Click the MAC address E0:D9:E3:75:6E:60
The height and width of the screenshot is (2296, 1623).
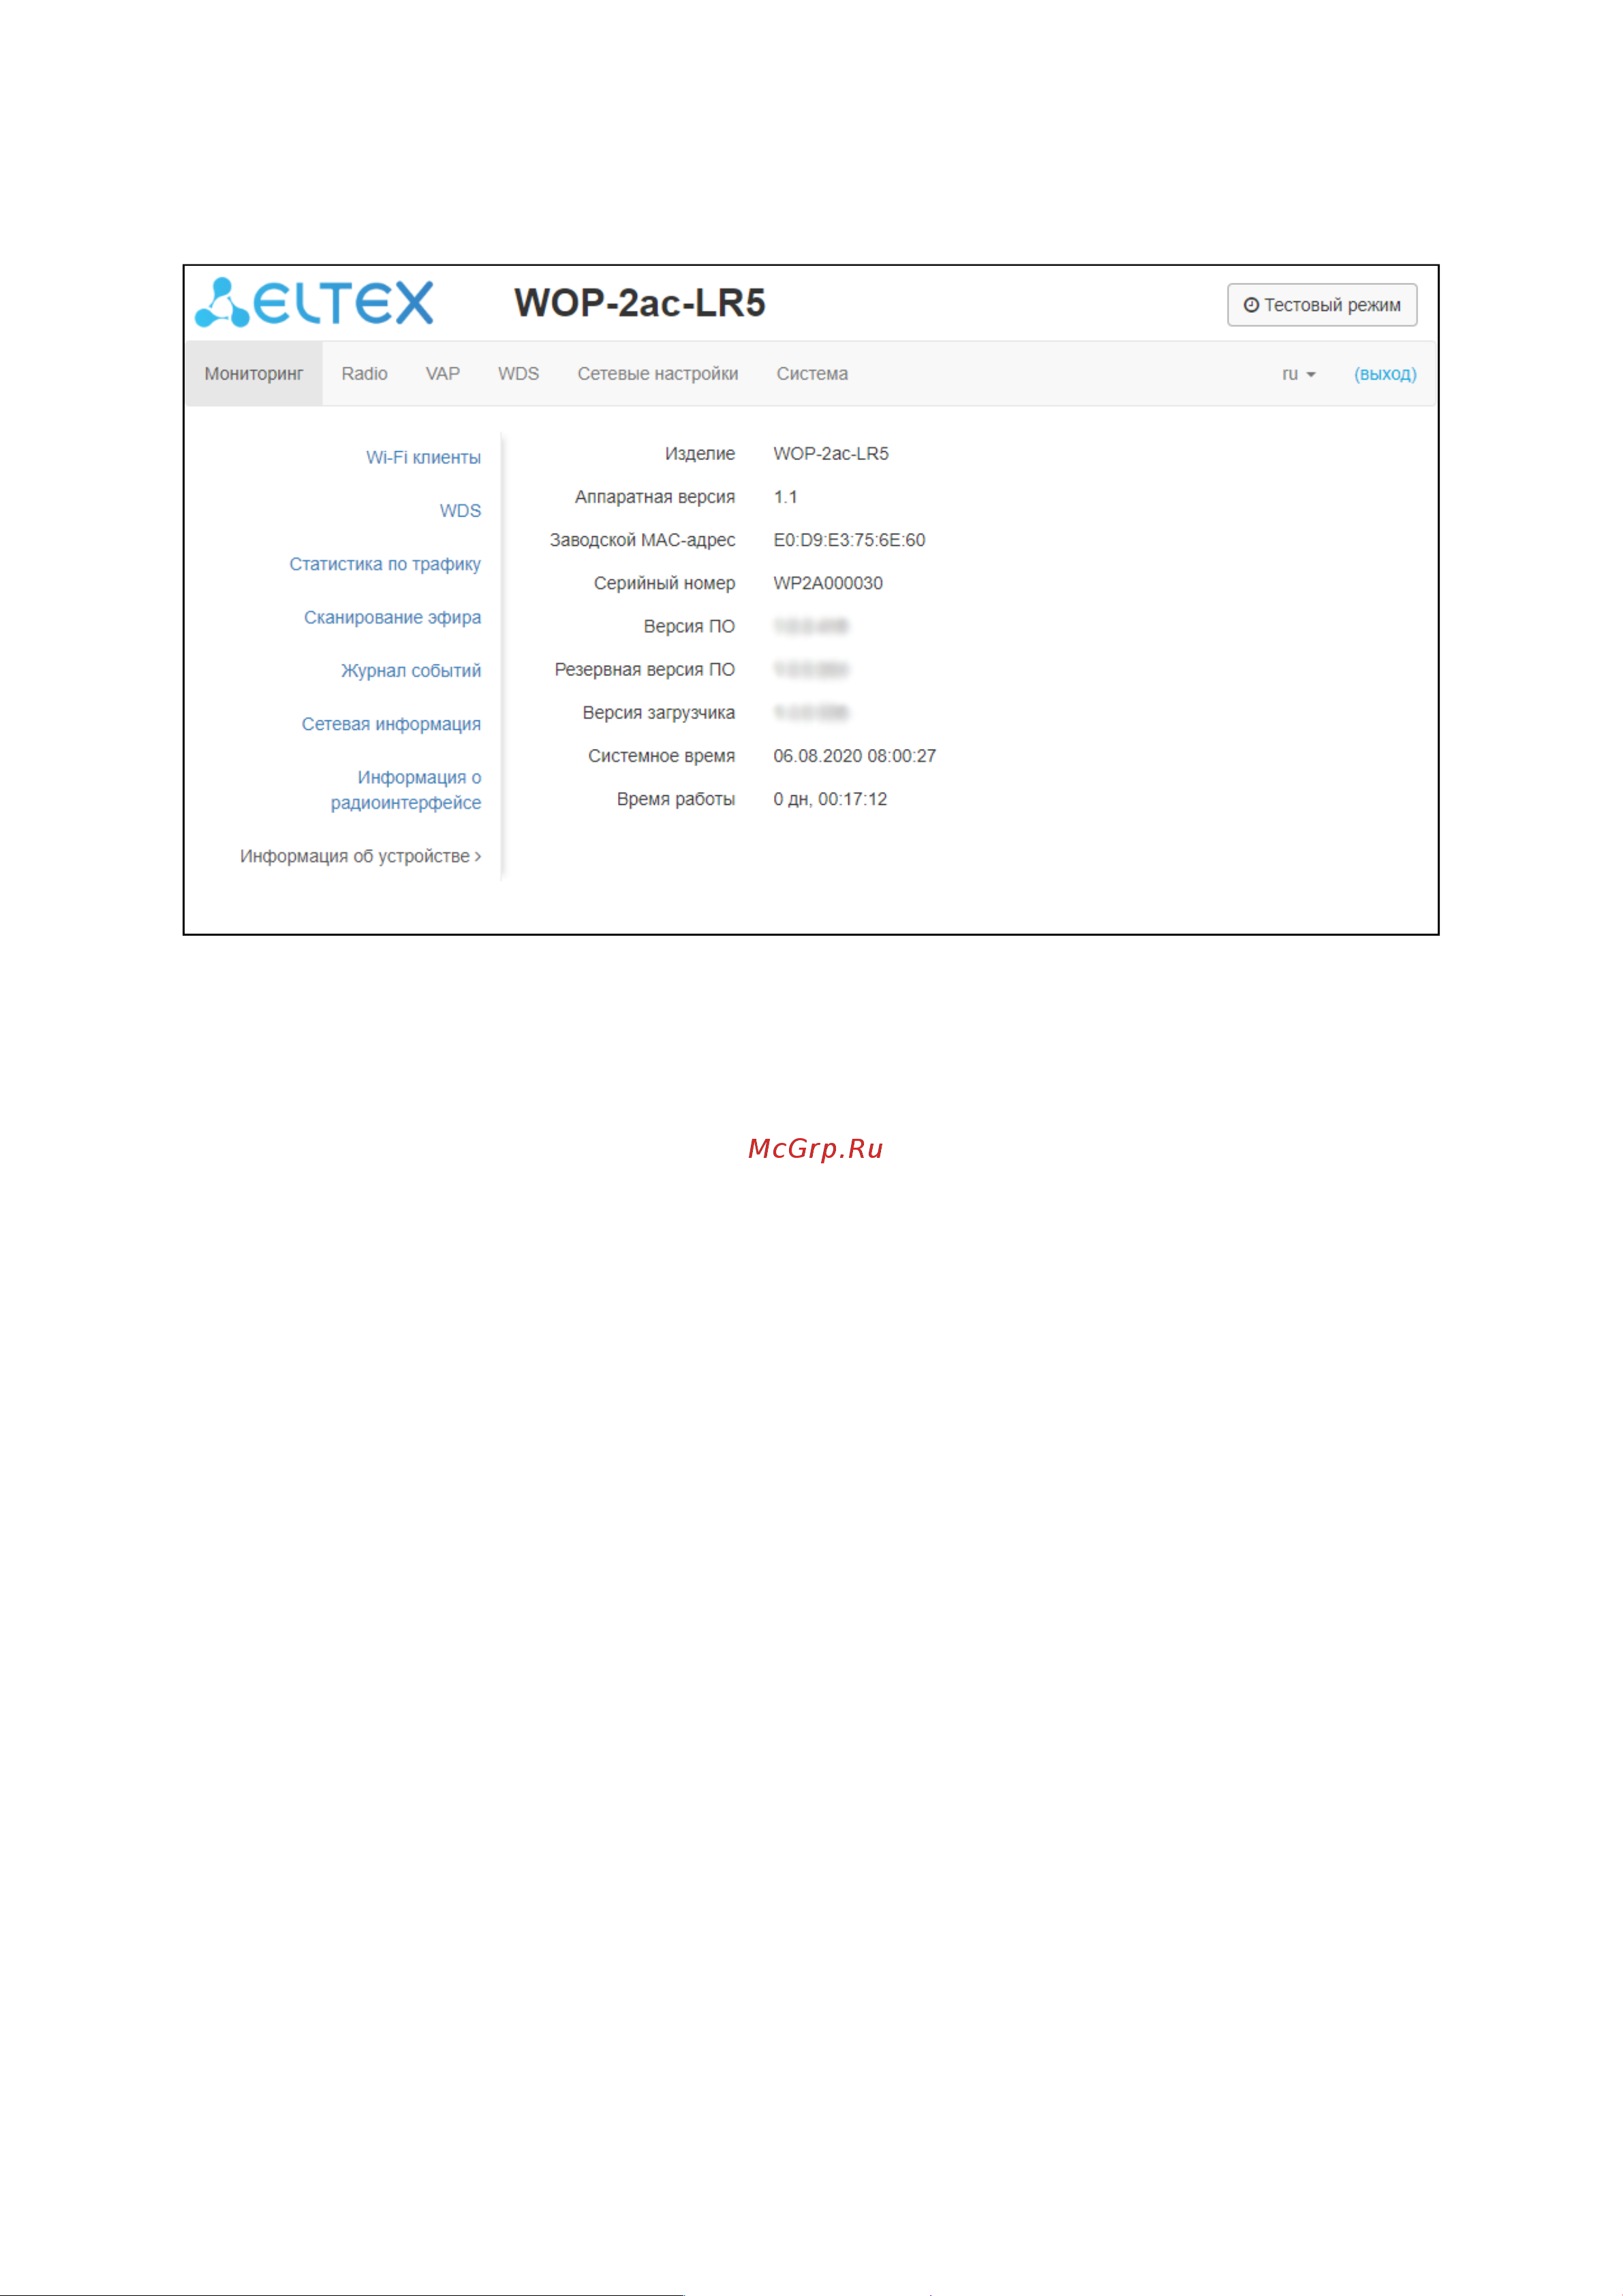pos(849,540)
